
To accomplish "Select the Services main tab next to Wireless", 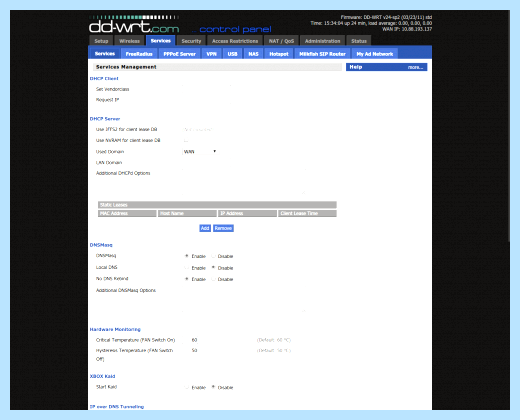I will [x=160, y=40].
